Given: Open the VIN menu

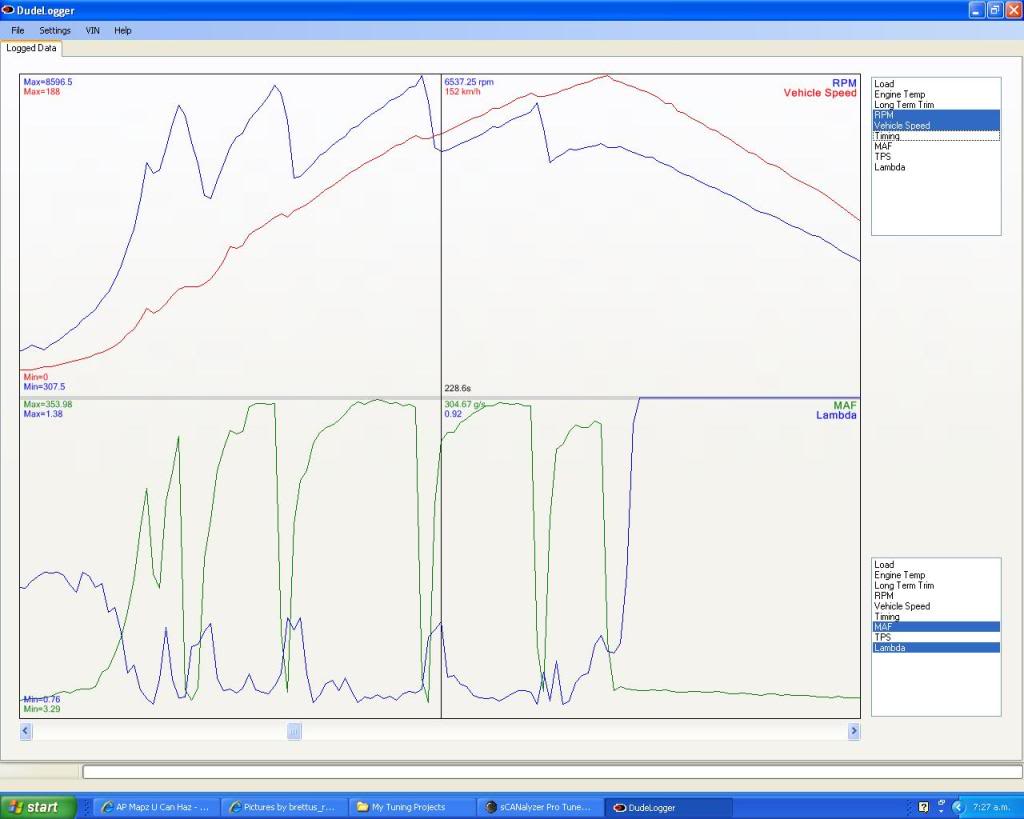Looking at the screenshot, I should coord(92,30).
